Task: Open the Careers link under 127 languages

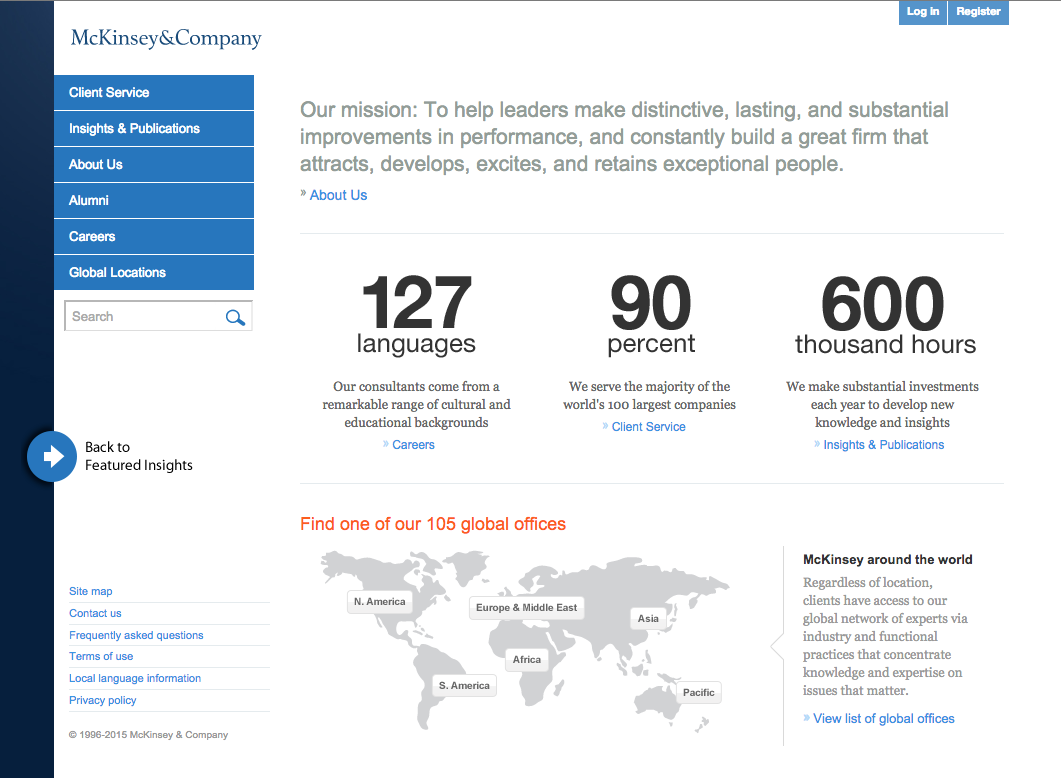Action: [413, 444]
